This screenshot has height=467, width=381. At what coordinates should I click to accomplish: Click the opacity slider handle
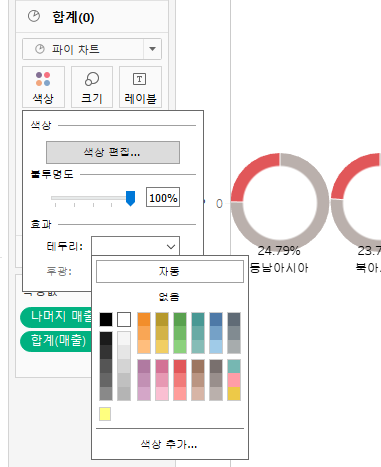[130, 198]
